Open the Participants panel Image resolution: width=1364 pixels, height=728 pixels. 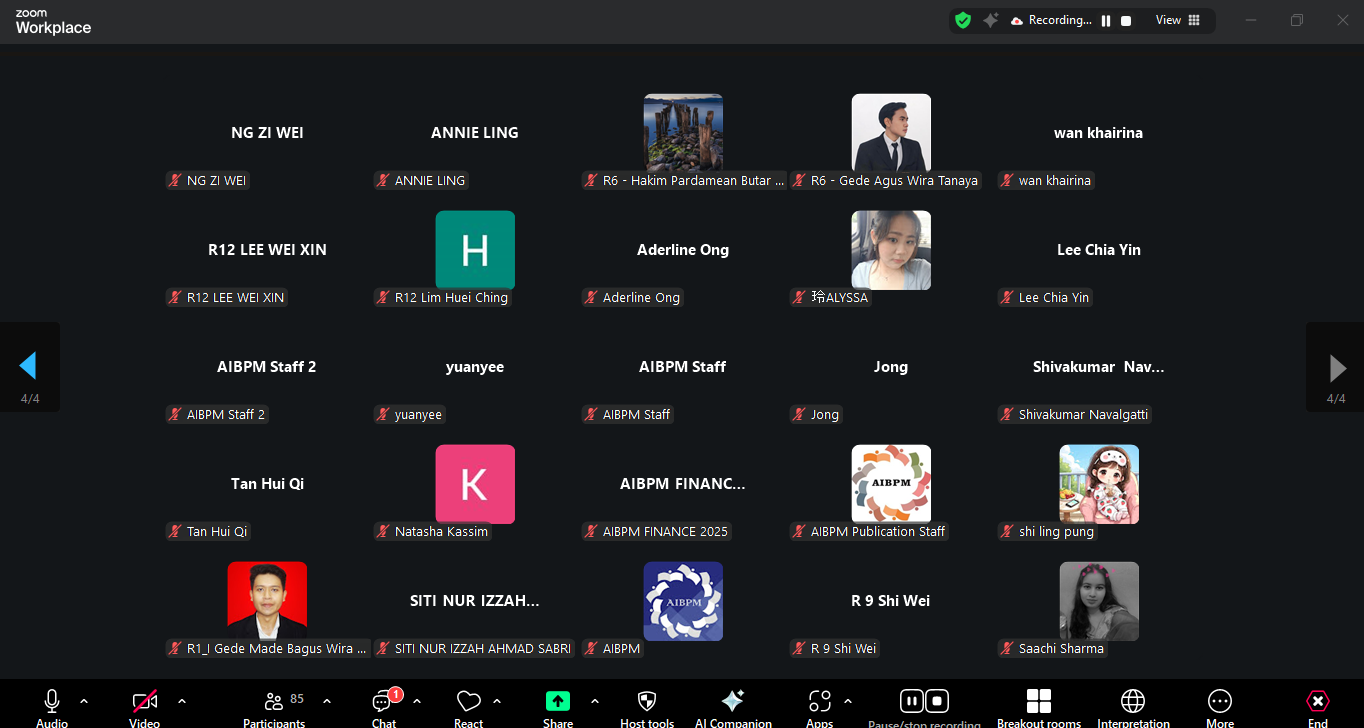pyautogui.click(x=273, y=704)
